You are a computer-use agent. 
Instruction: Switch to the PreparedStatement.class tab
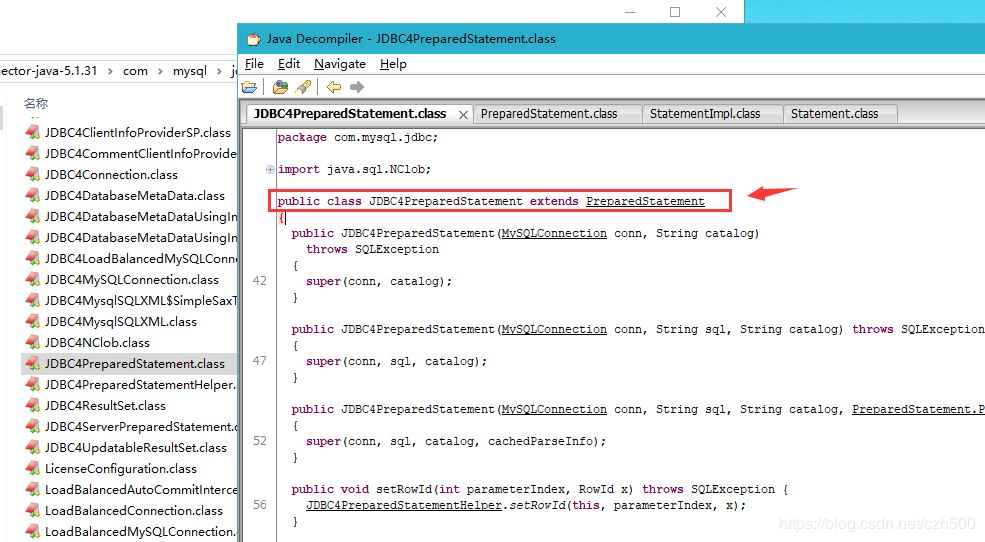[549, 114]
